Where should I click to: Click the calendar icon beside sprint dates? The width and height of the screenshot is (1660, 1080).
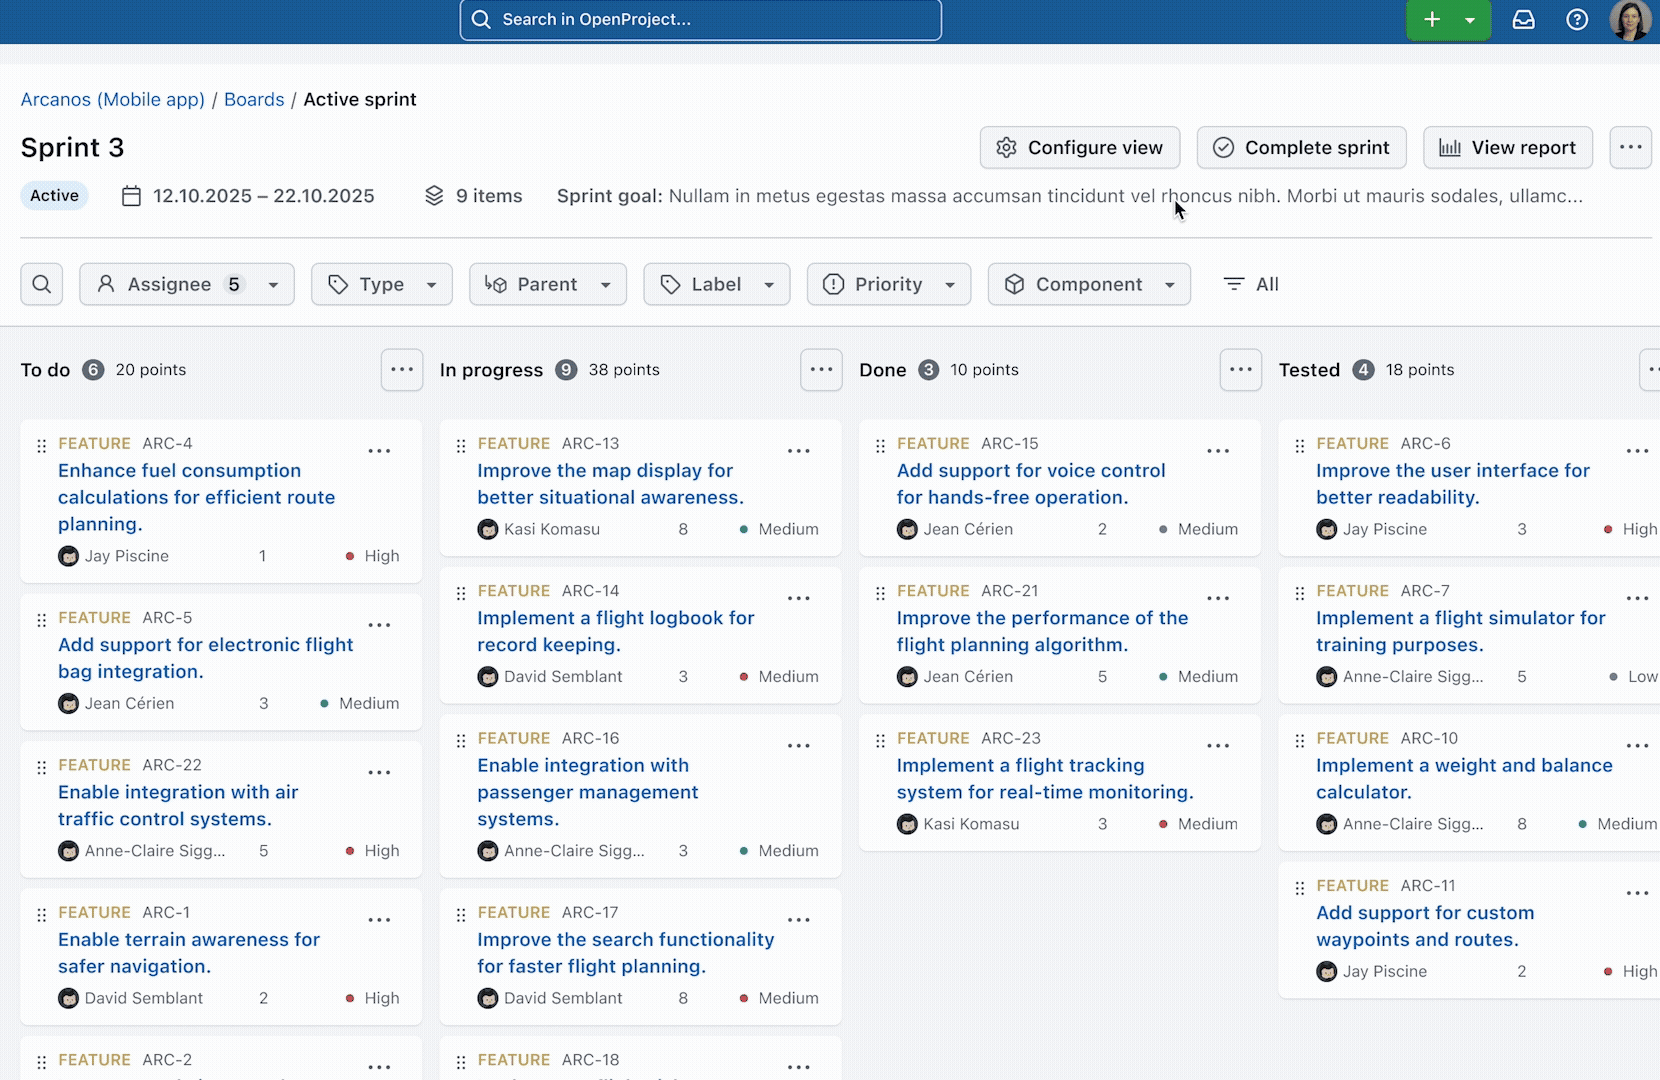click(131, 196)
